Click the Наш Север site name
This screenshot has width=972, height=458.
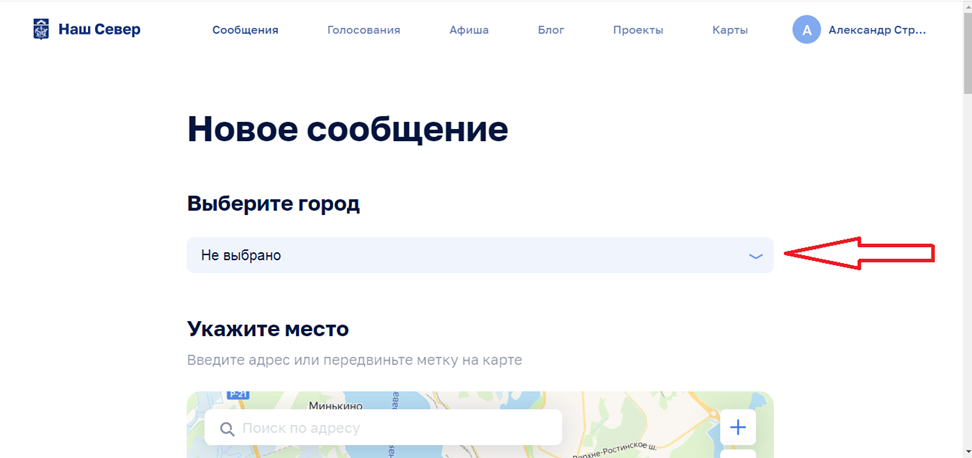coord(99,29)
